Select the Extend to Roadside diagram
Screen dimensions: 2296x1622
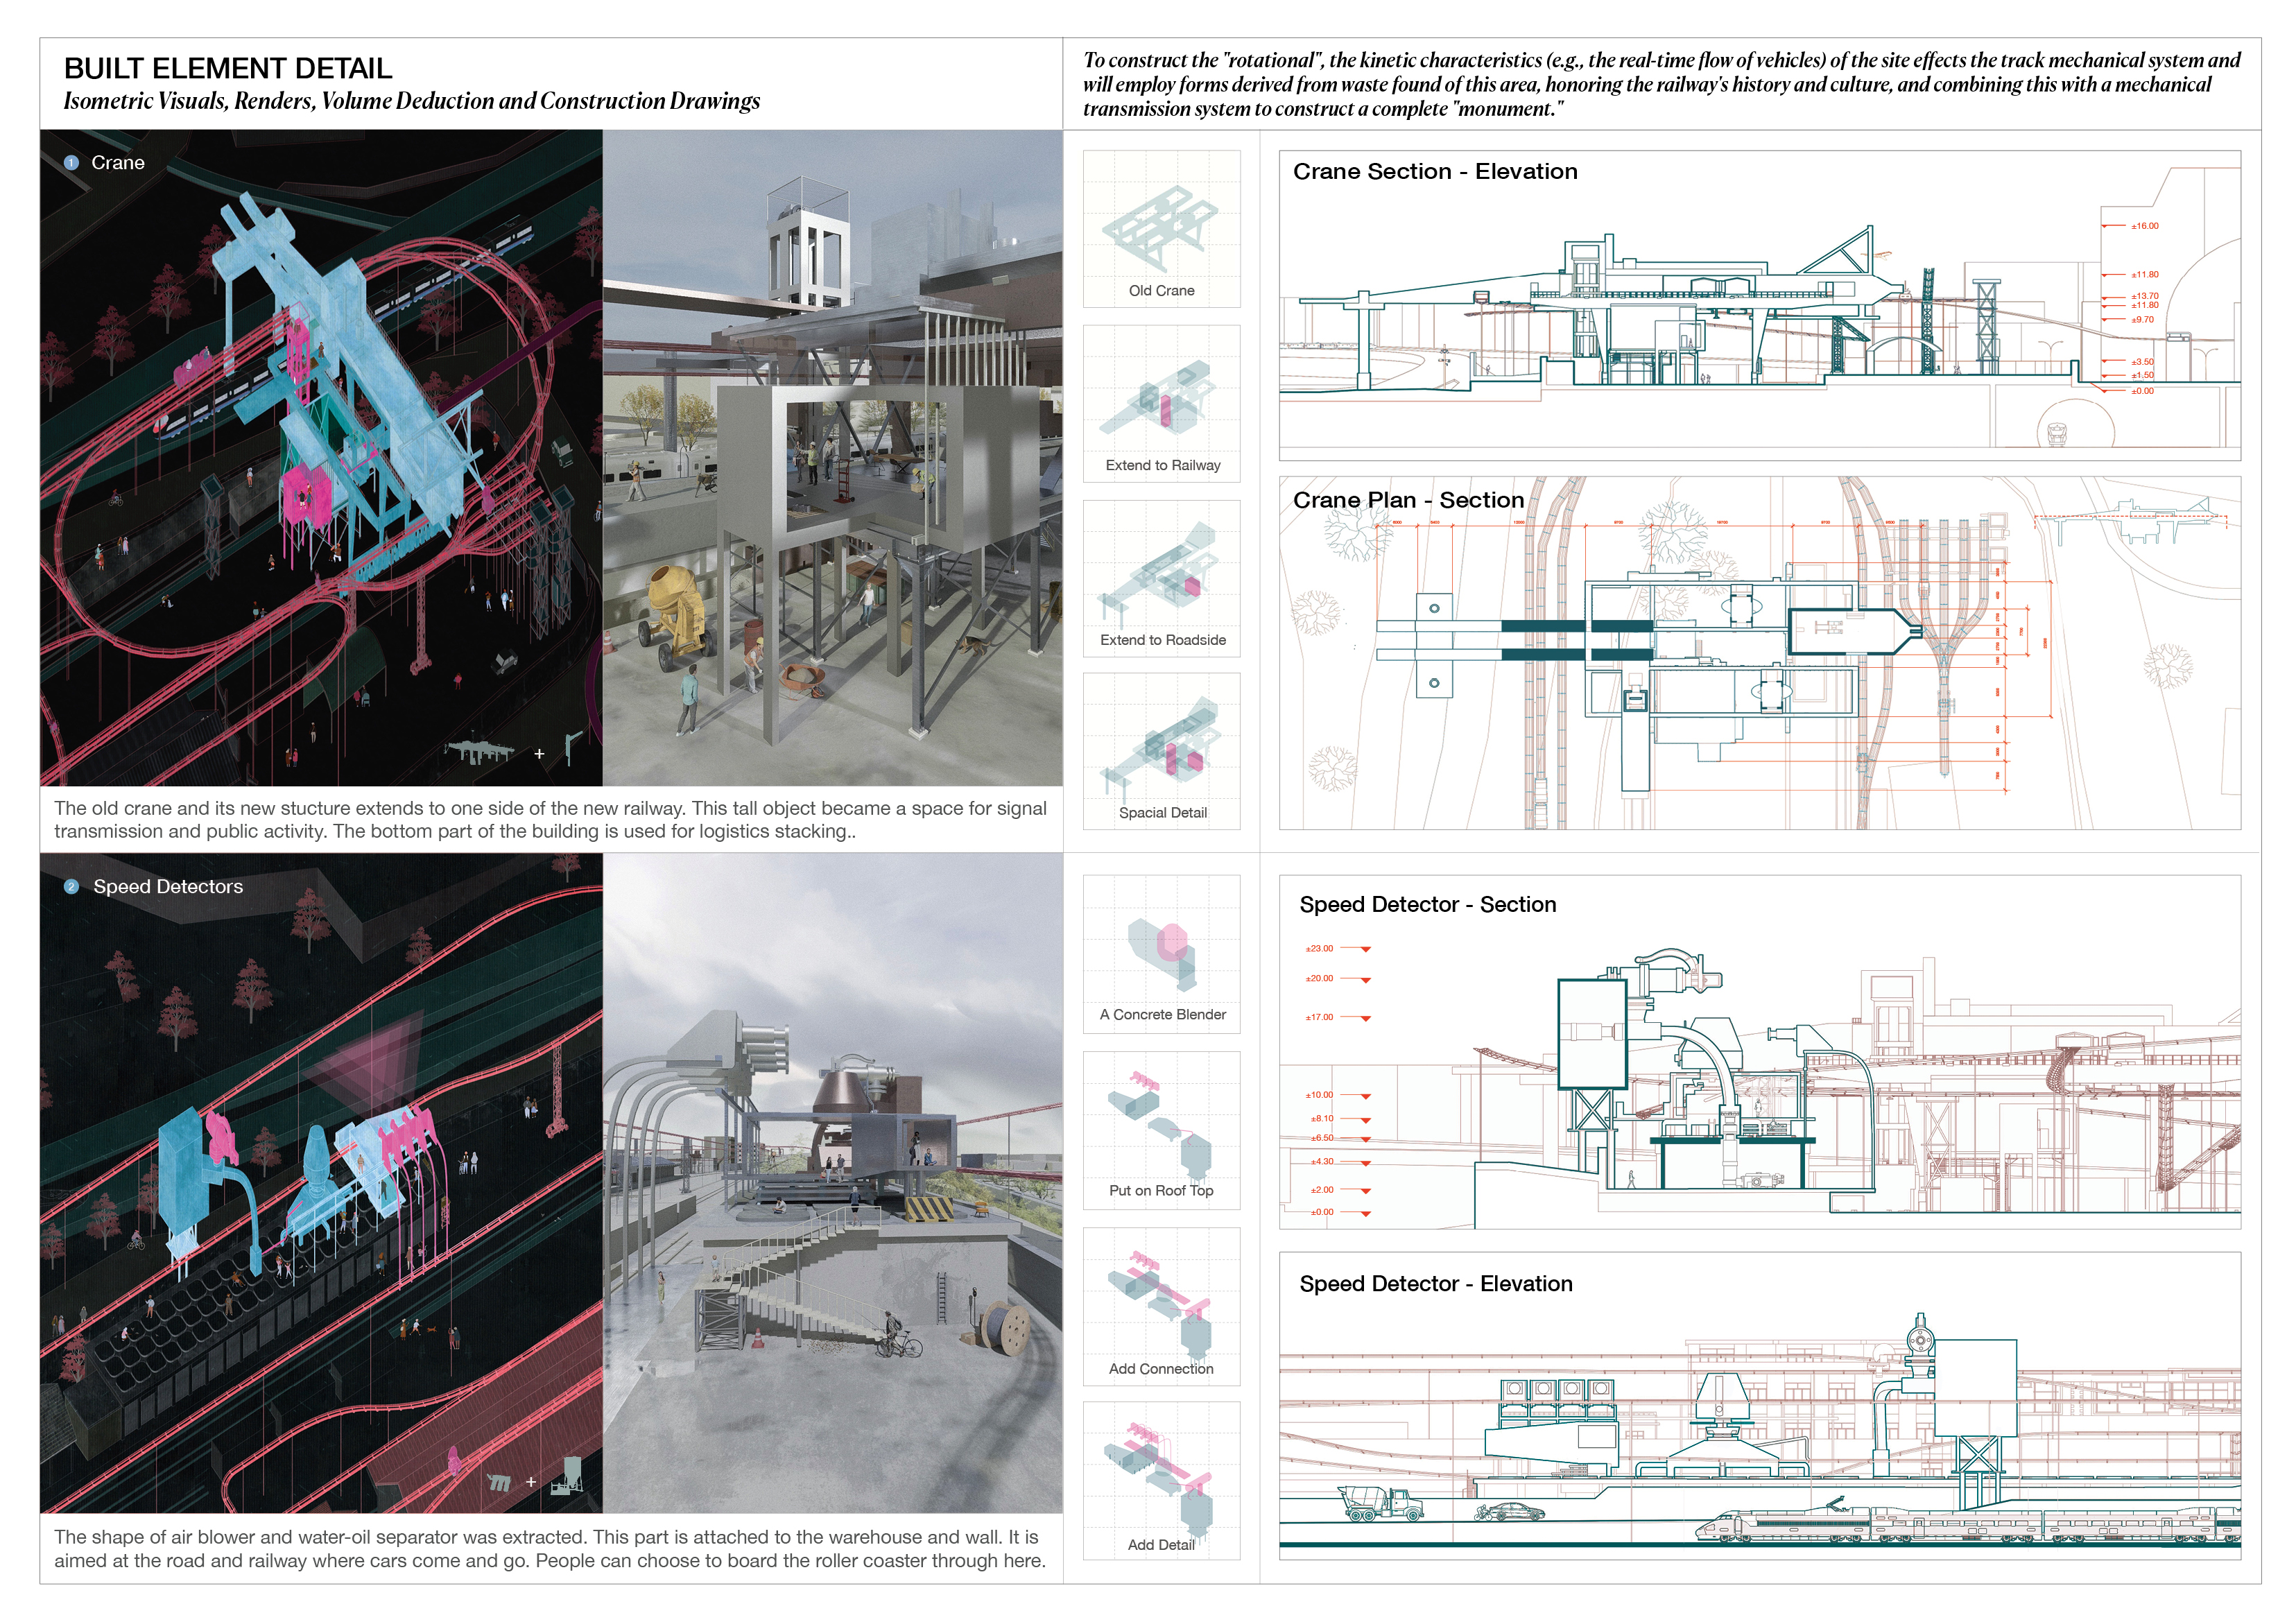(1161, 578)
